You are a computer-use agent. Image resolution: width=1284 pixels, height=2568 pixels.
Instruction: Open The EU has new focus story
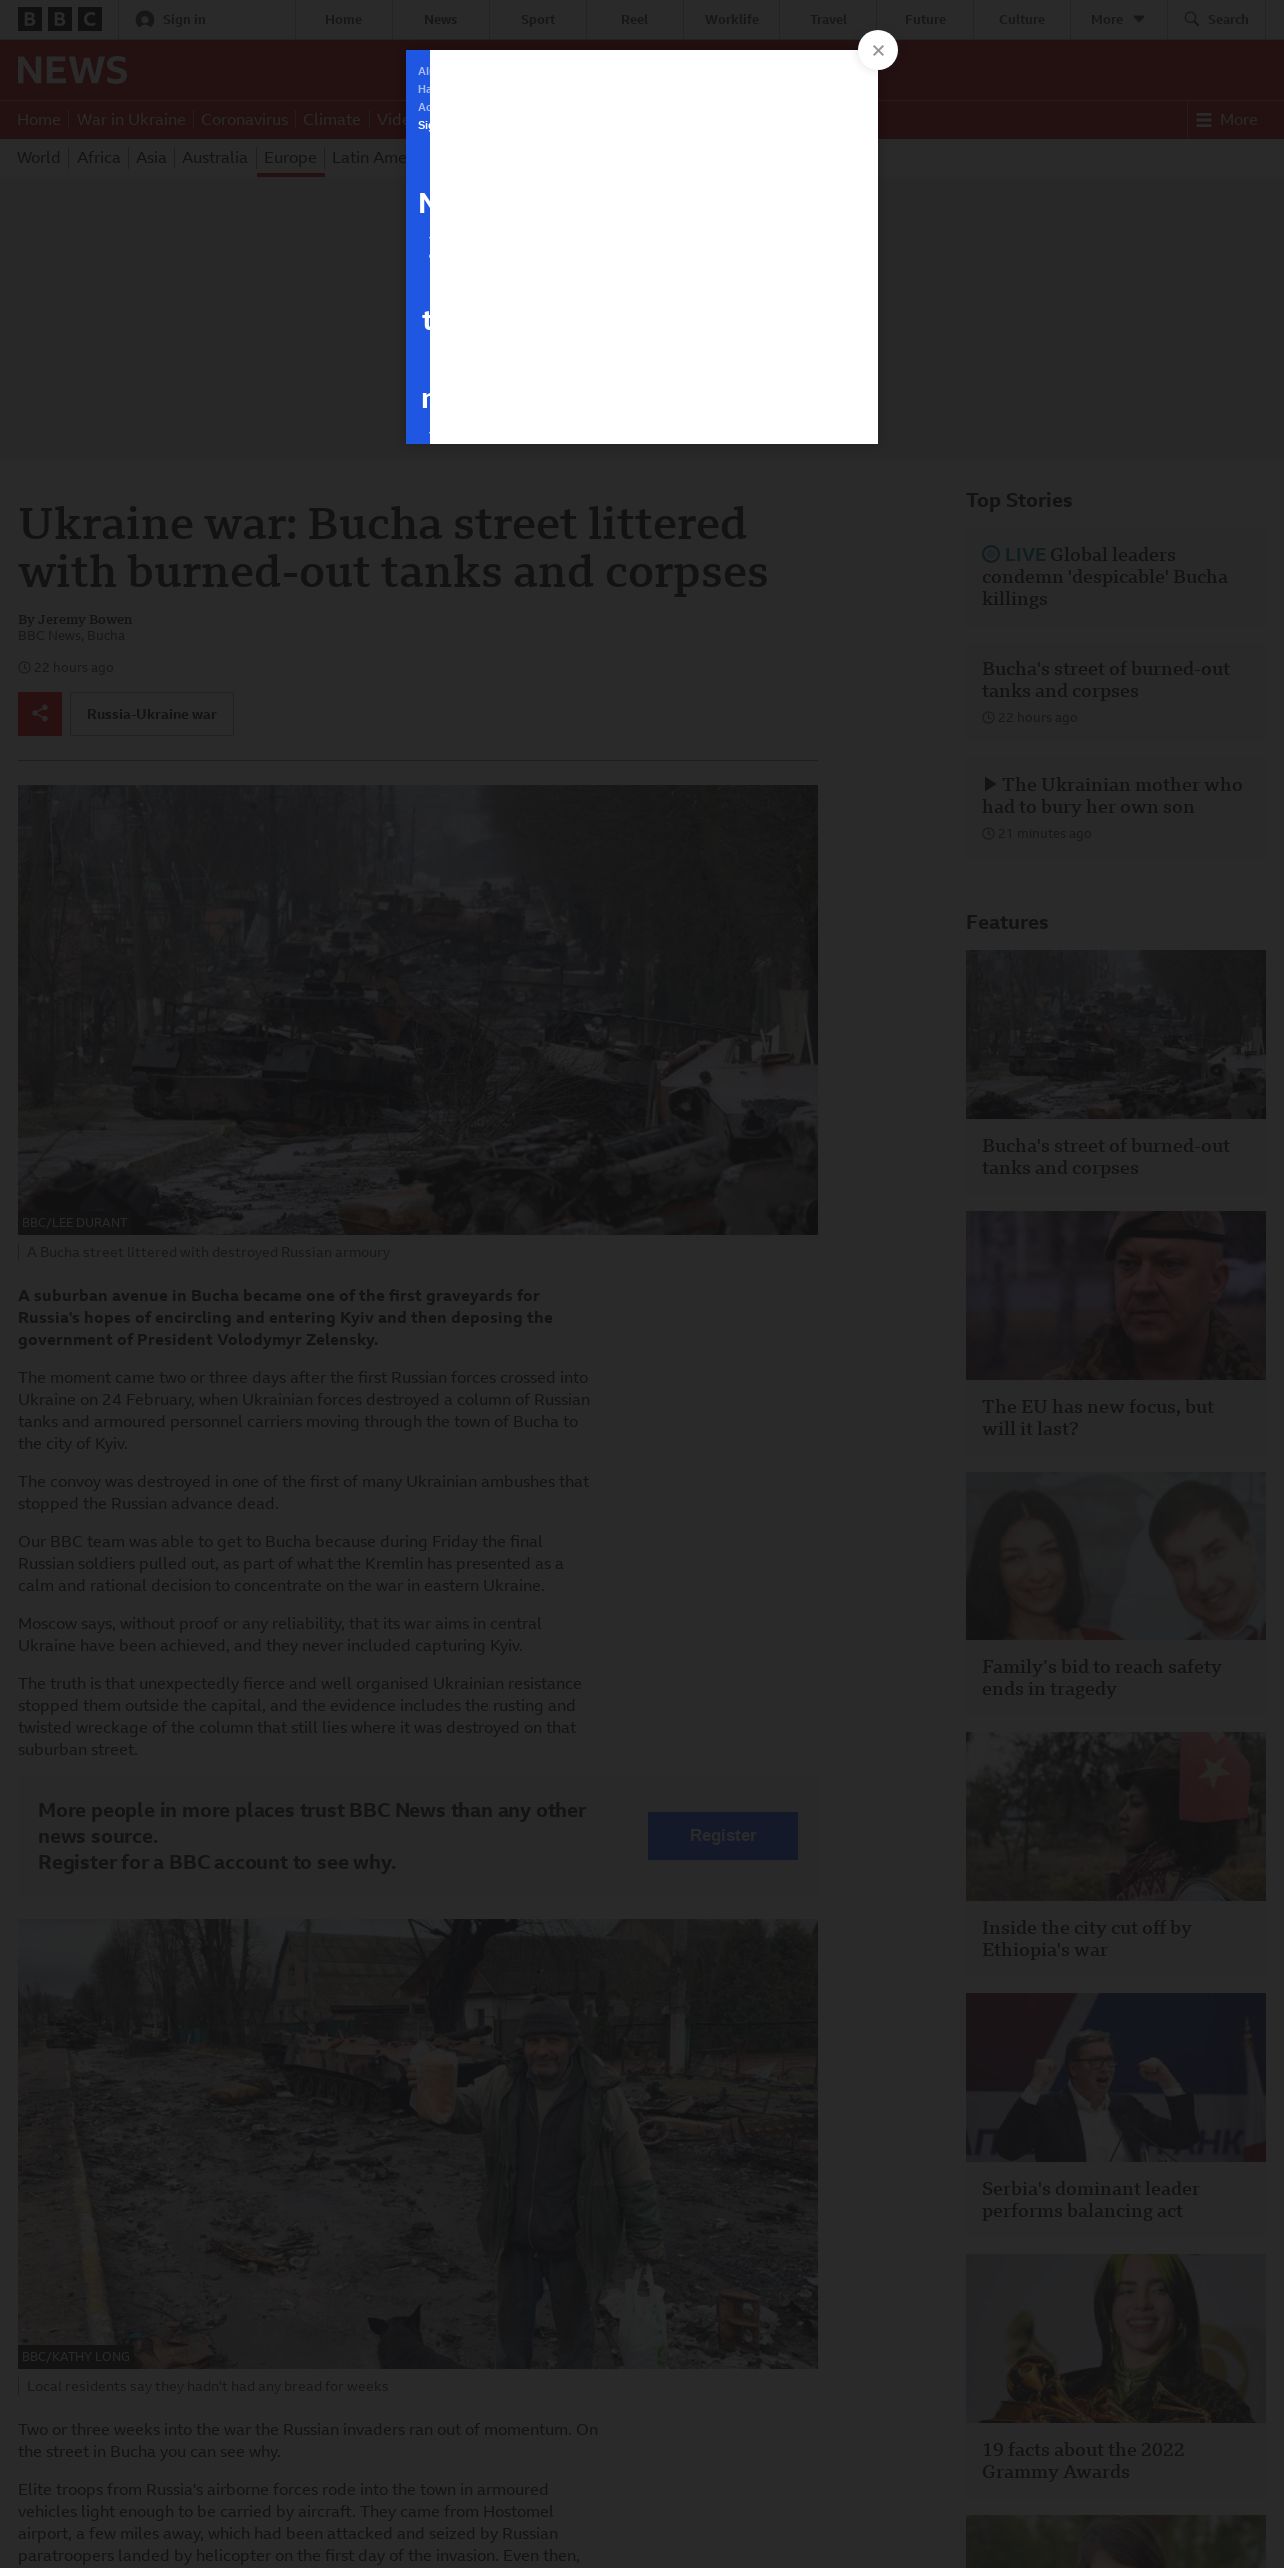pos(1098,1418)
